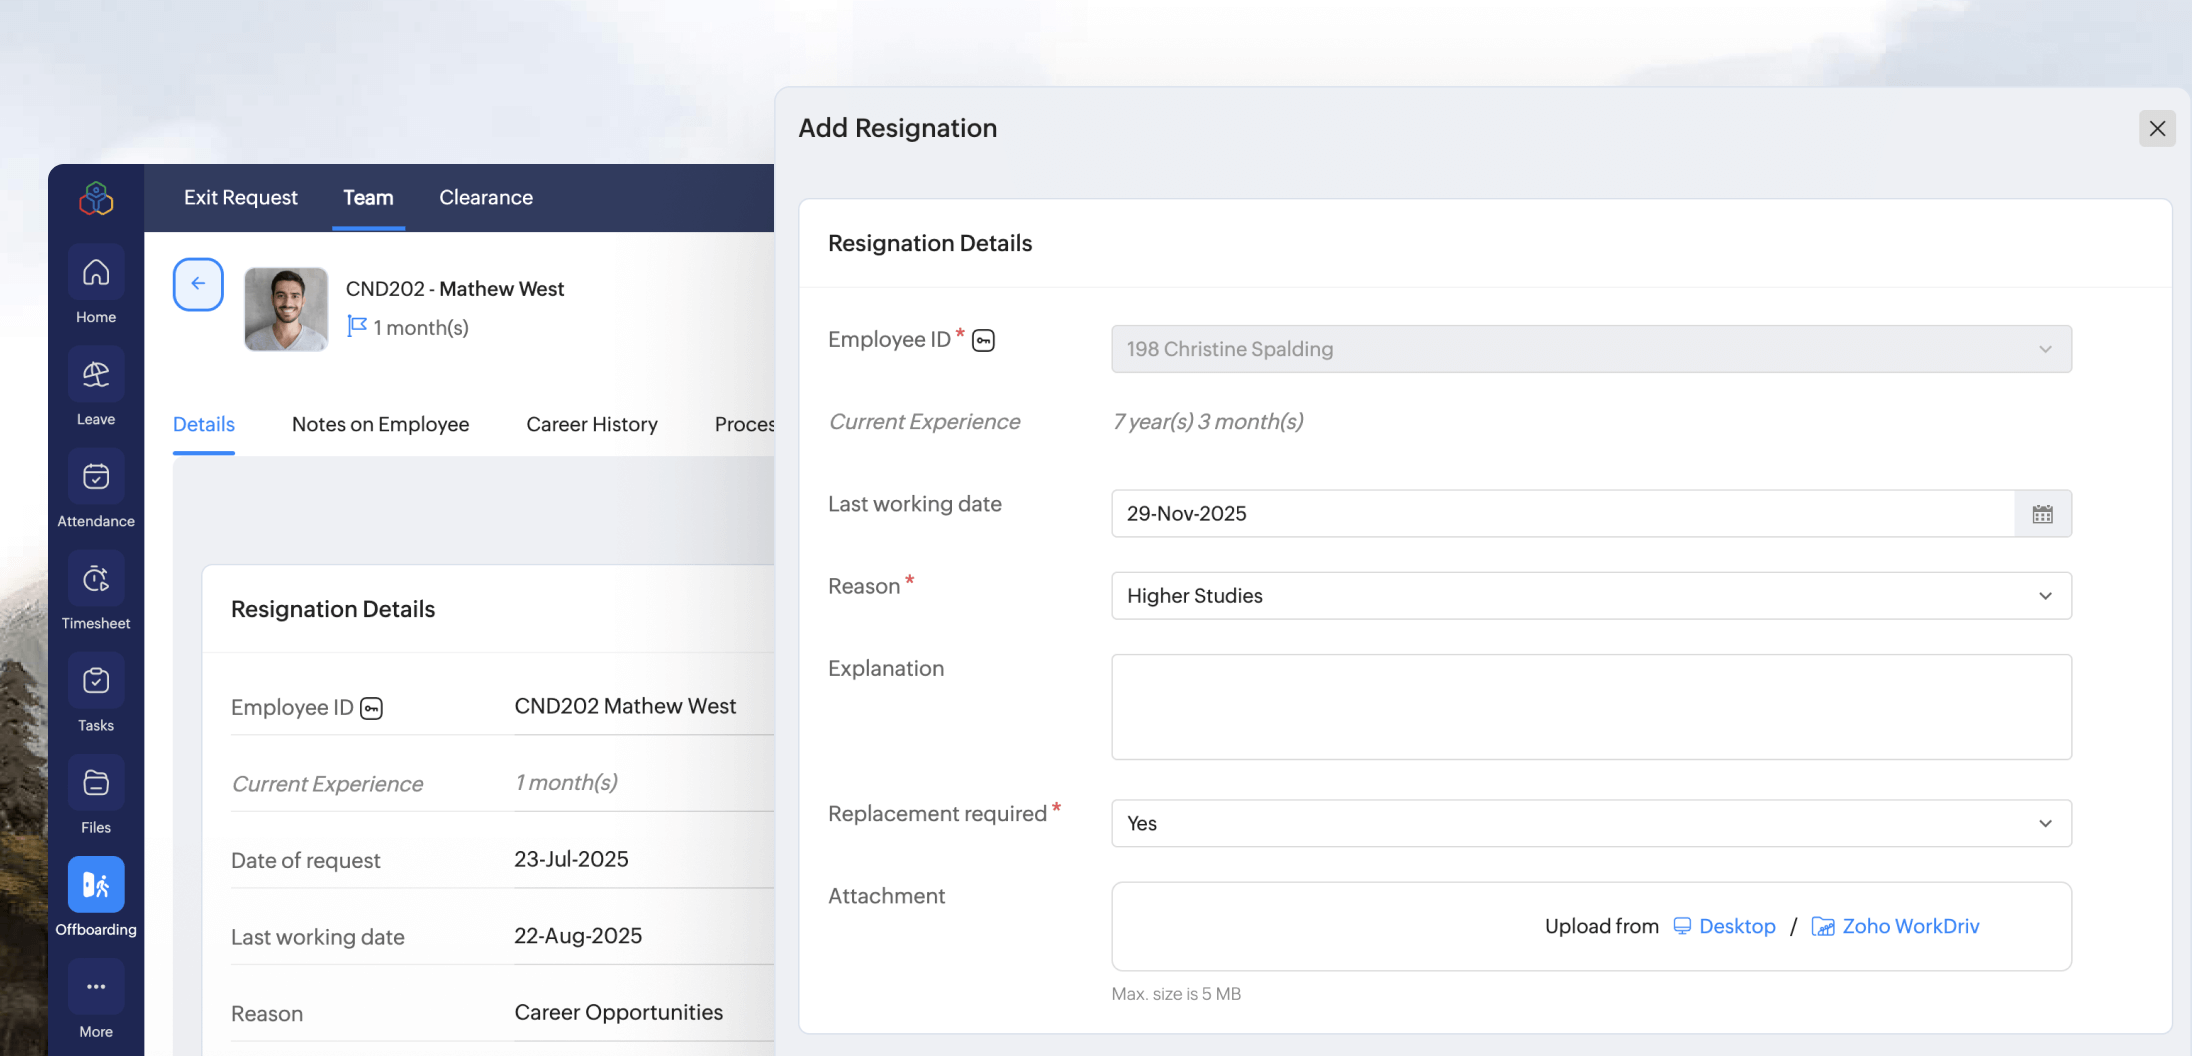Switch to the Clearance tab

click(486, 197)
